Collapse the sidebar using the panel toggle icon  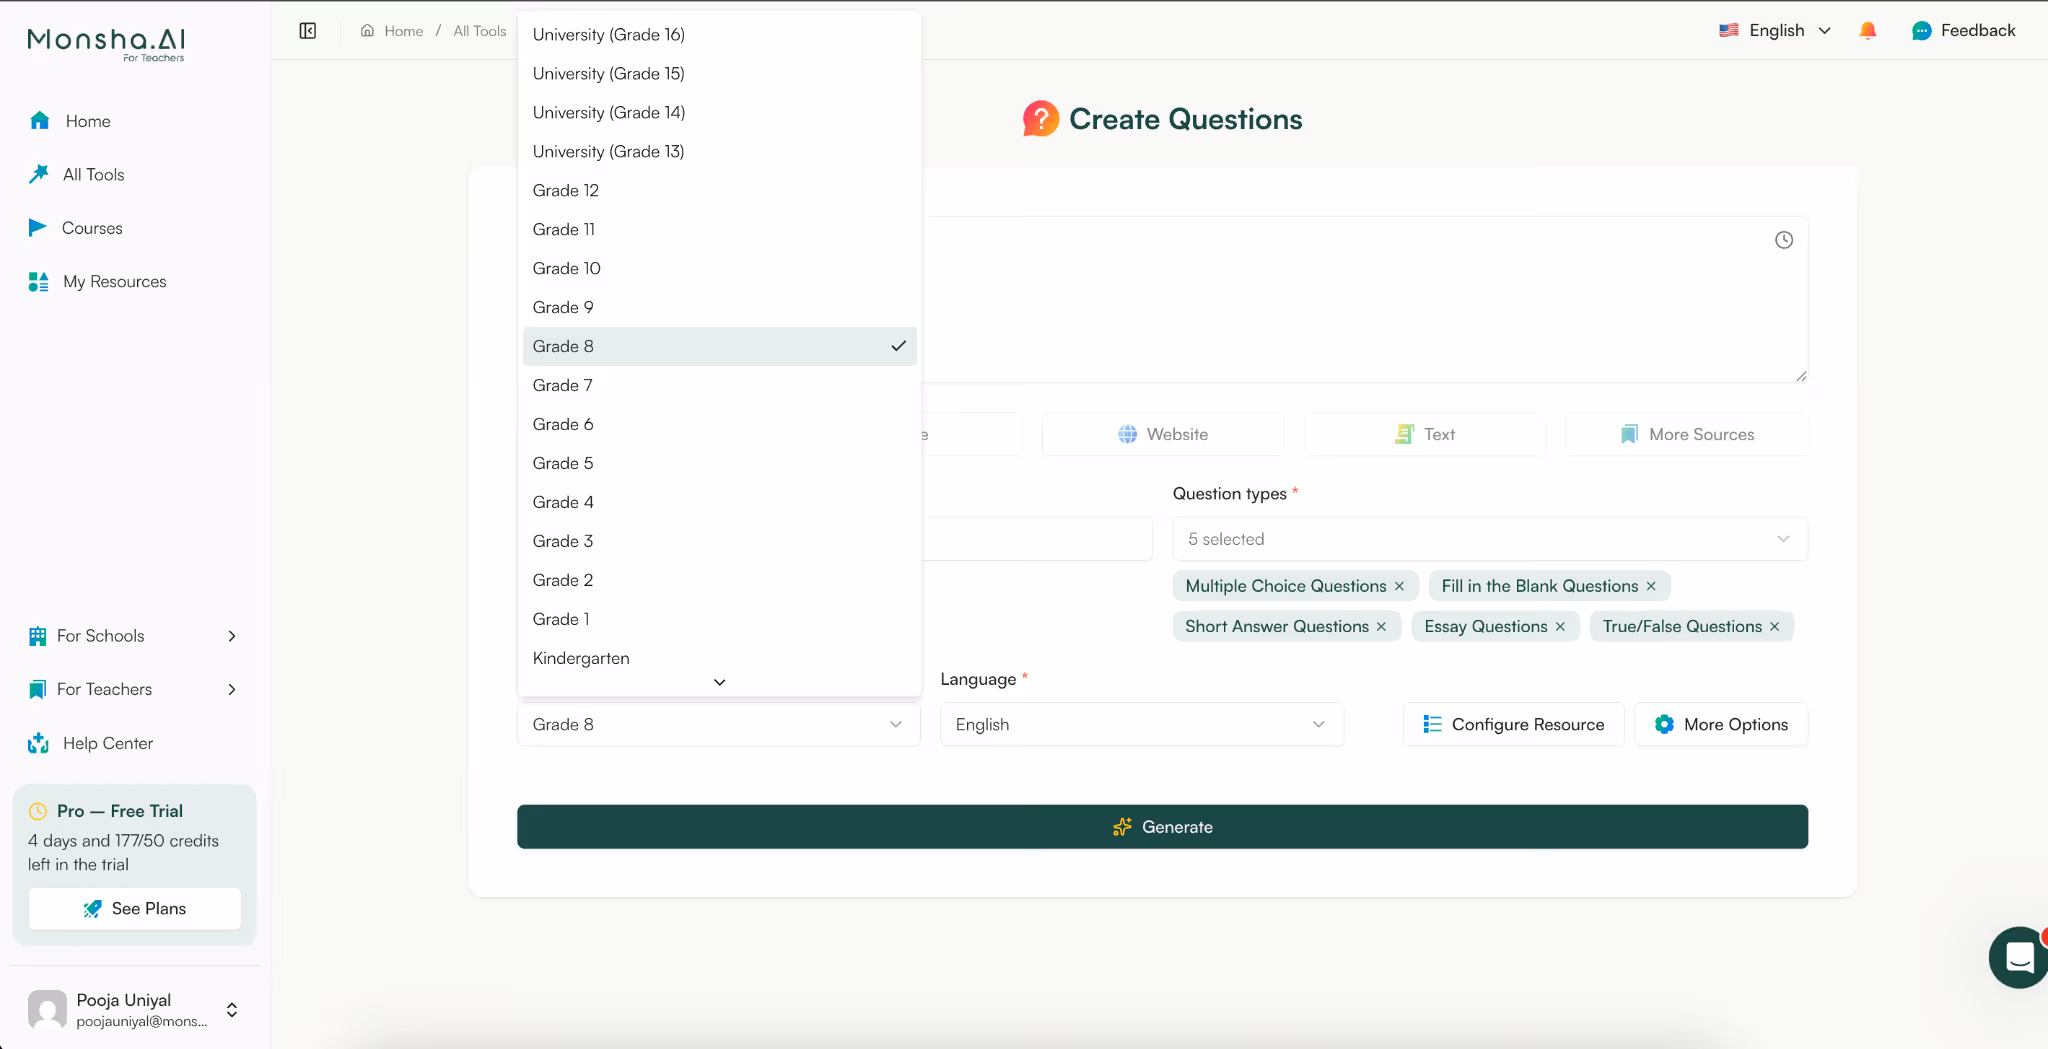tap(307, 30)
